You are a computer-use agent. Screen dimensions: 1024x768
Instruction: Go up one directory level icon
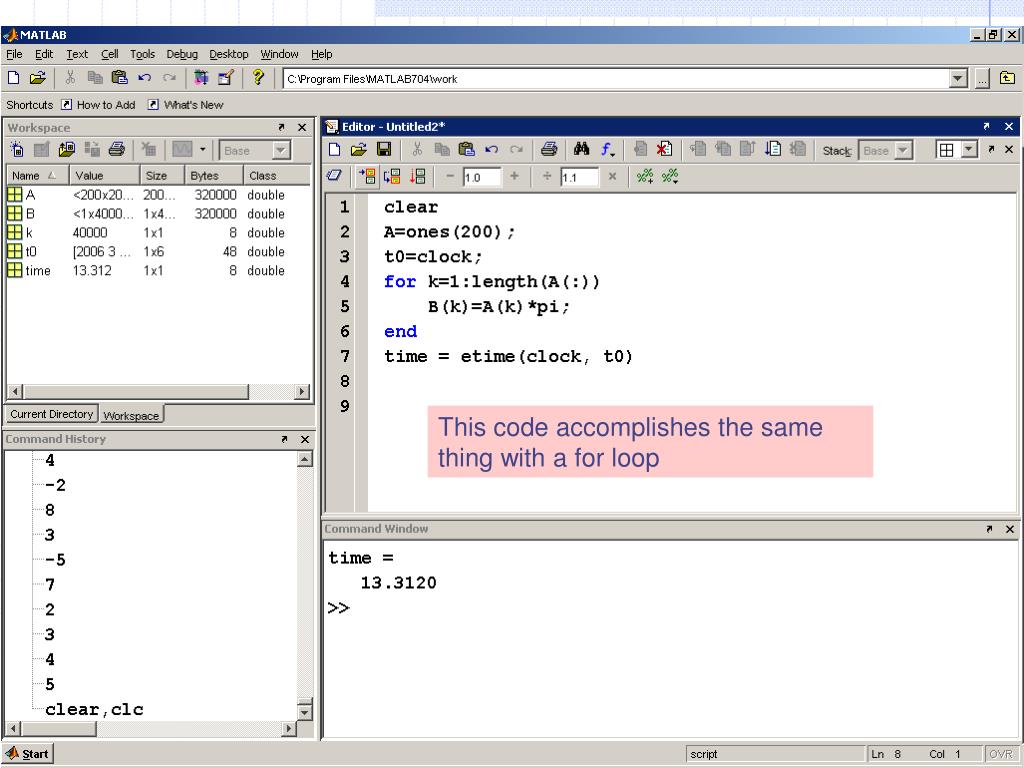[x=1007, y=78]
